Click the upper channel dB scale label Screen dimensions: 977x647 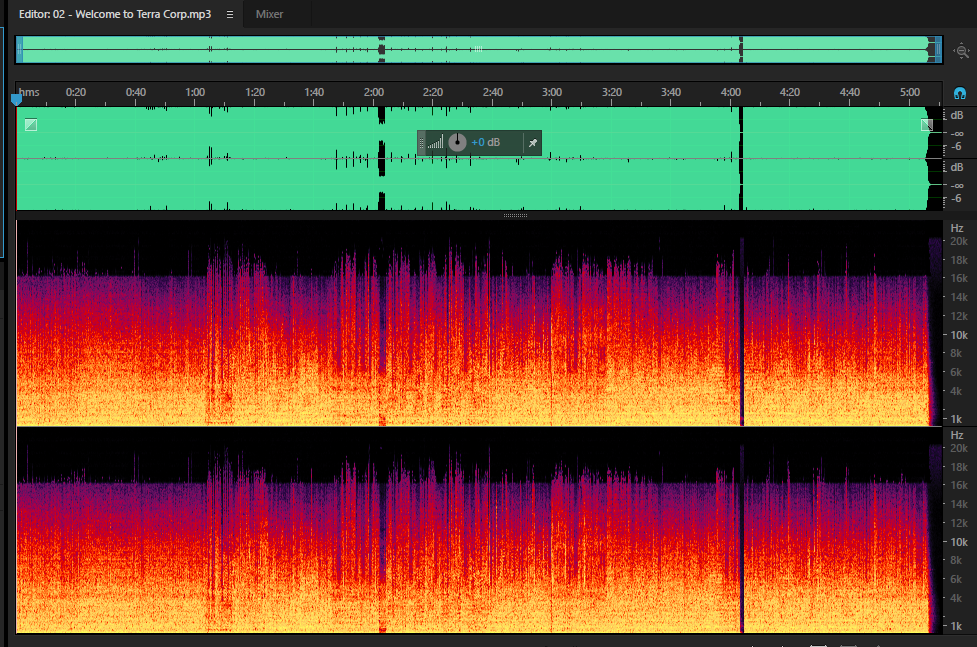tap(957, 115)
